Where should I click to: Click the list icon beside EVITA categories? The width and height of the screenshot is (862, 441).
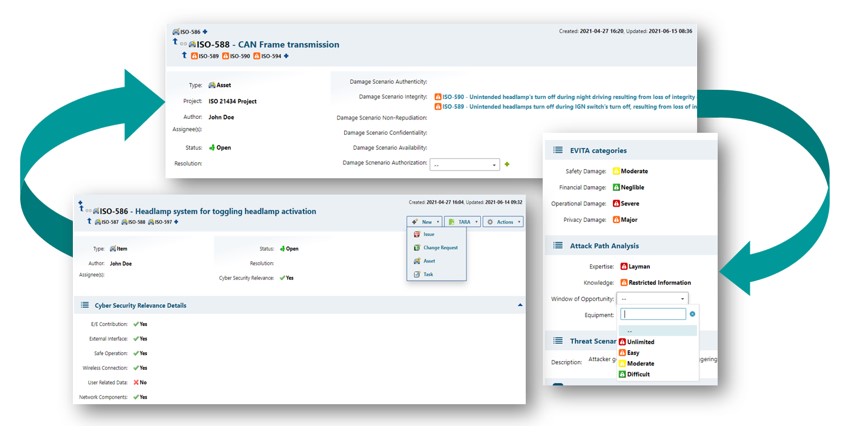pyautogui.click(x=558, y=150)
